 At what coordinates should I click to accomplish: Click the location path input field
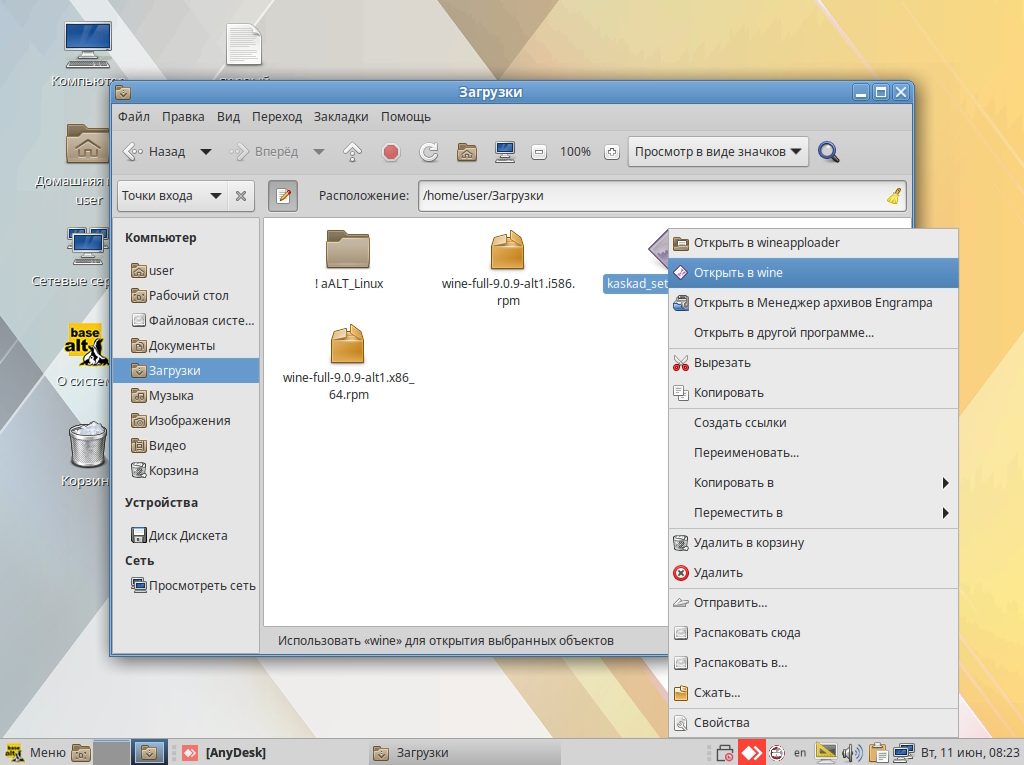650,196
